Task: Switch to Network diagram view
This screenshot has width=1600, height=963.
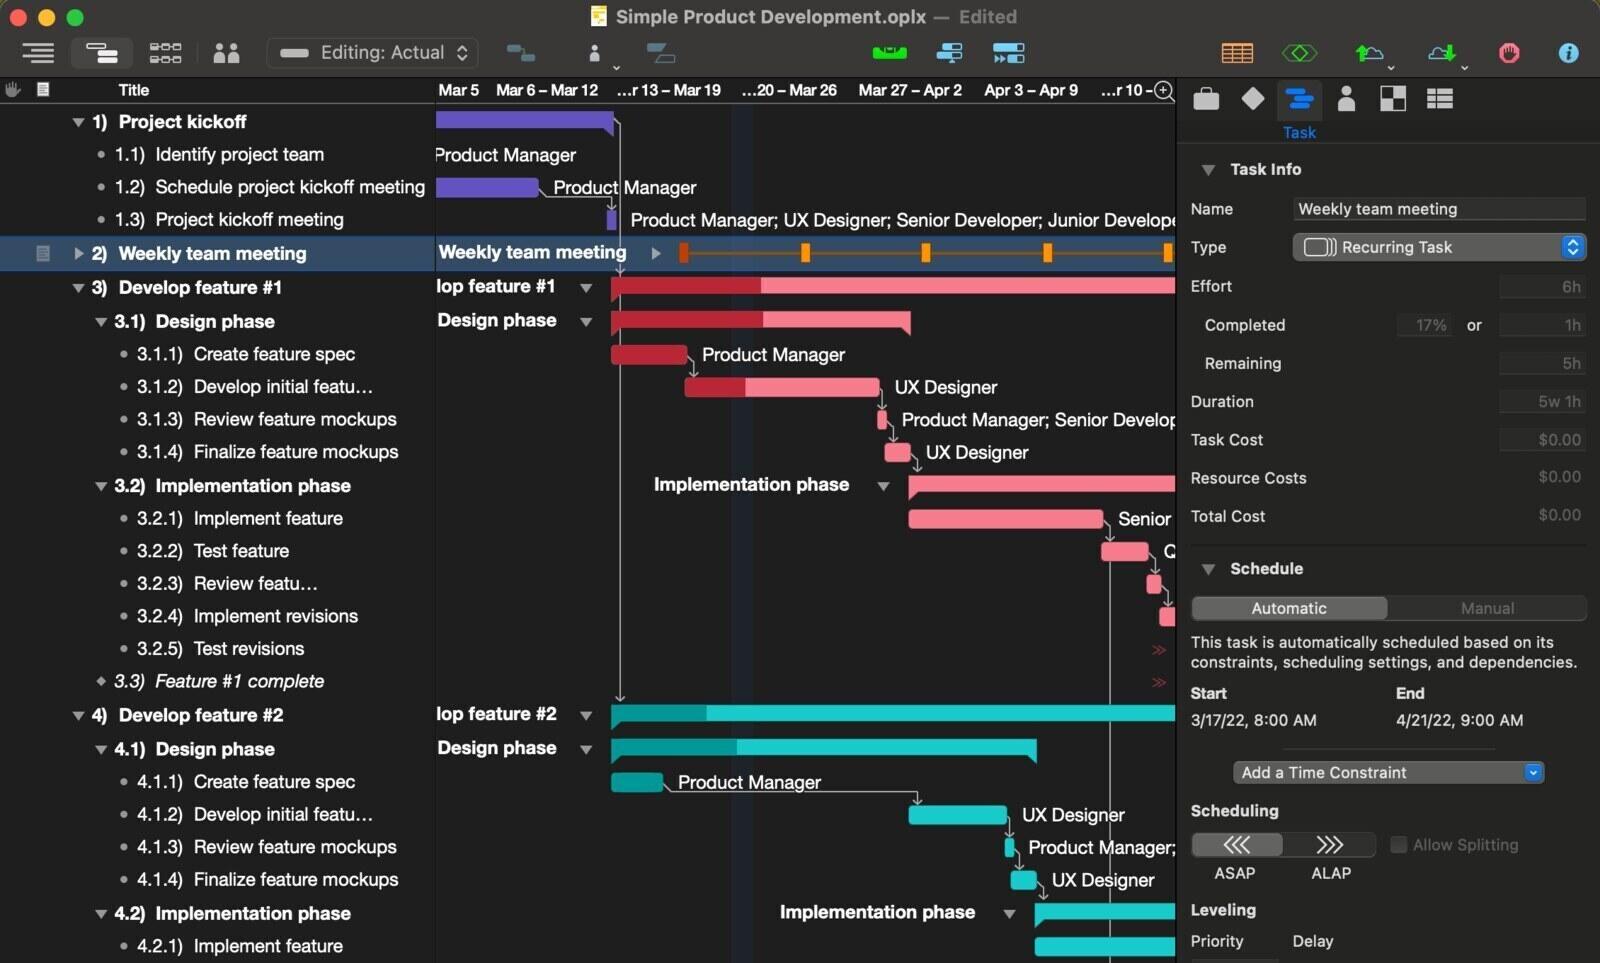Action: click(x=165, y=53)
